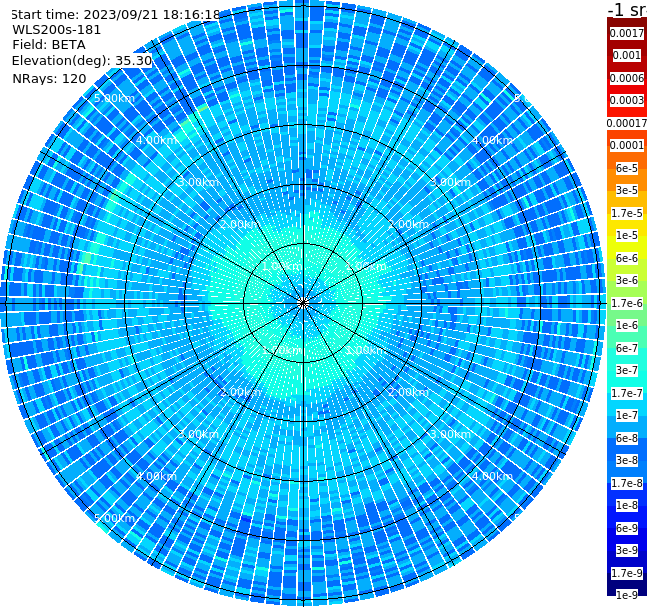Click the radar center origin point

(x=303, y=303)
